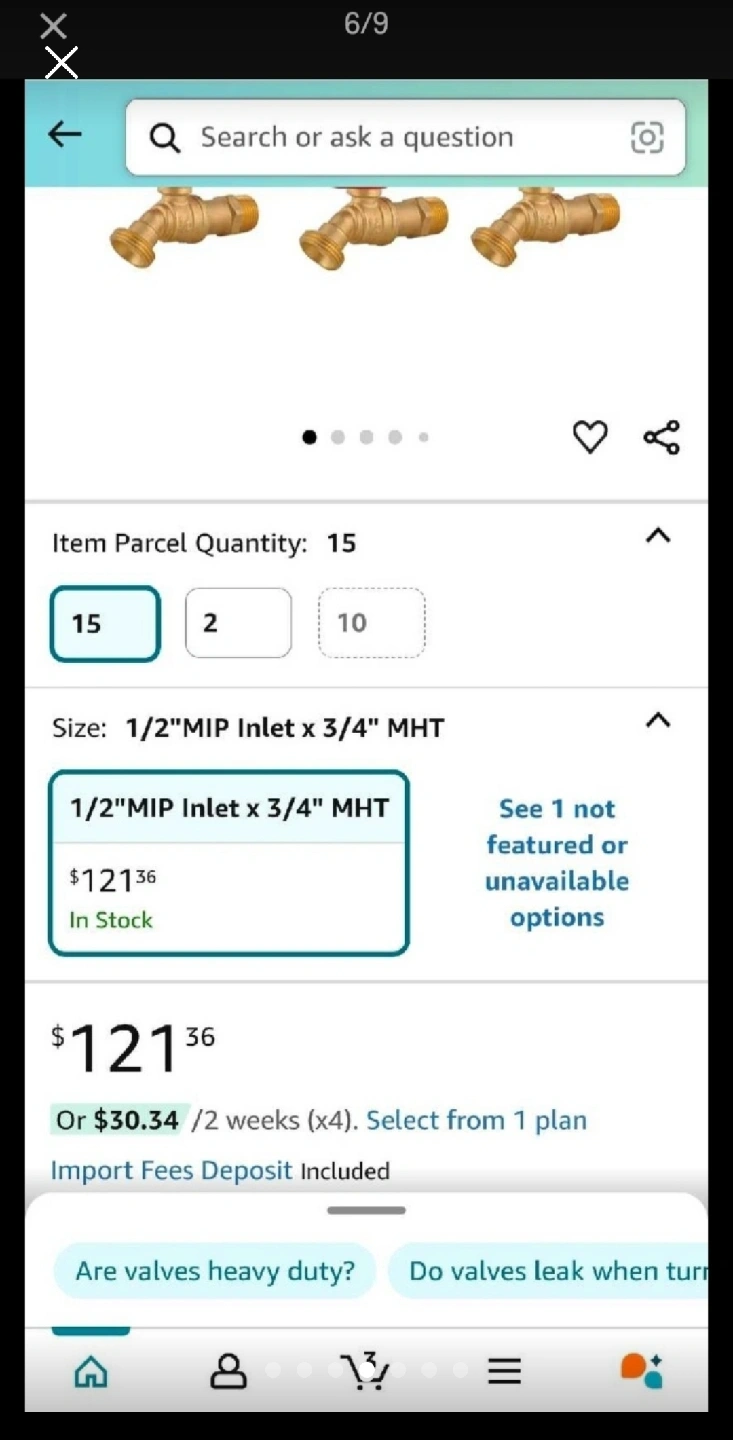Tap the share icon
Viewport: 733px width, 1440px height.
click(x=661, y=437)
